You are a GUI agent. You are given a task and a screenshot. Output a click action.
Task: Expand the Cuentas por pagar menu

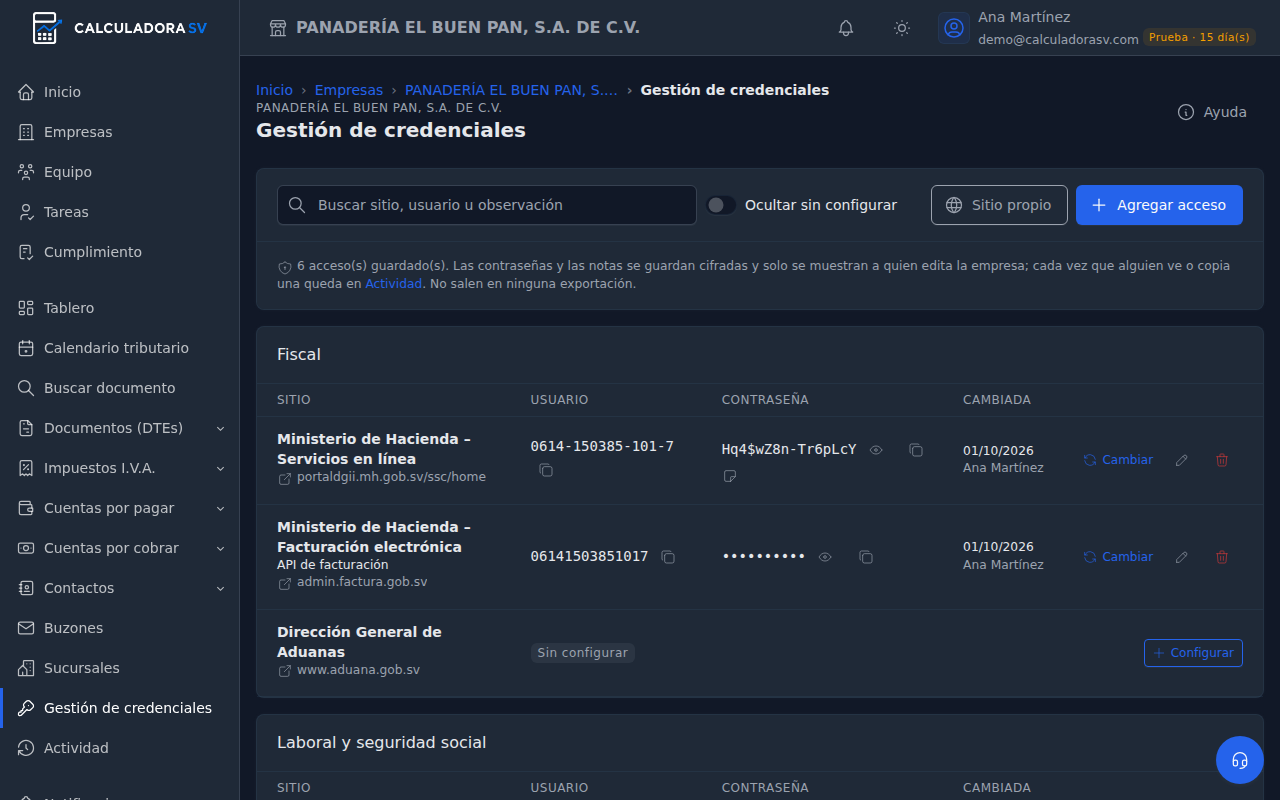tap(120, 508)
